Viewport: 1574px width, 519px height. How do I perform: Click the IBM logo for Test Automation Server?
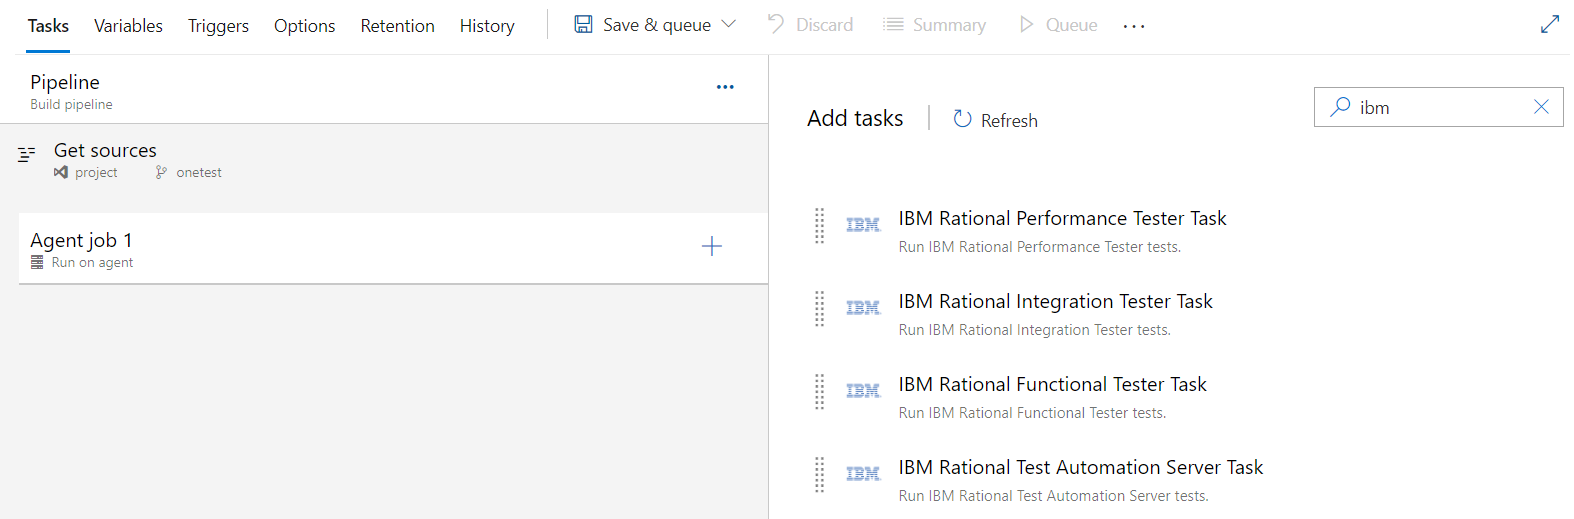pos(863,474)
